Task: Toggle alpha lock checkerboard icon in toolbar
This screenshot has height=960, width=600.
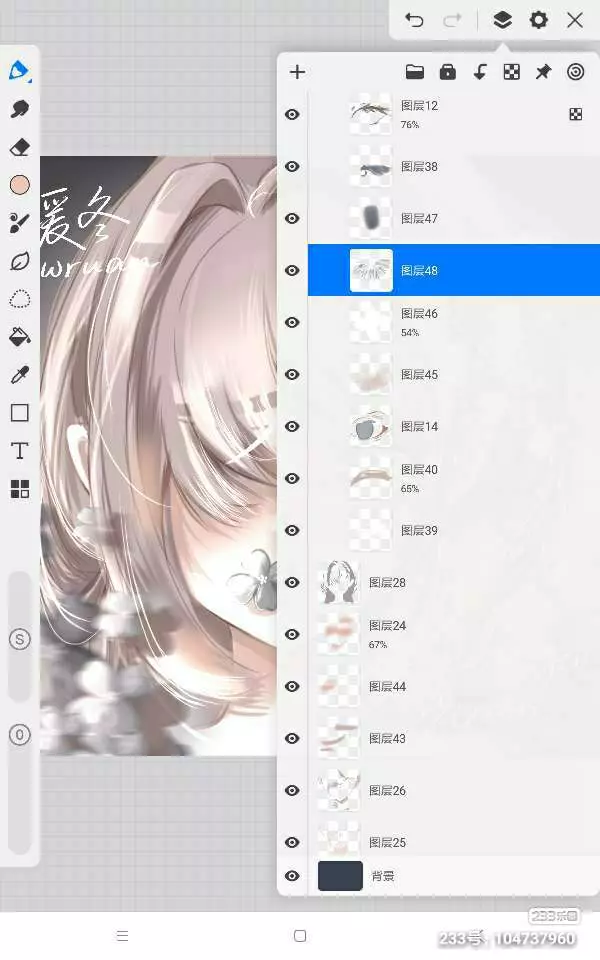Action: point(512,72)
